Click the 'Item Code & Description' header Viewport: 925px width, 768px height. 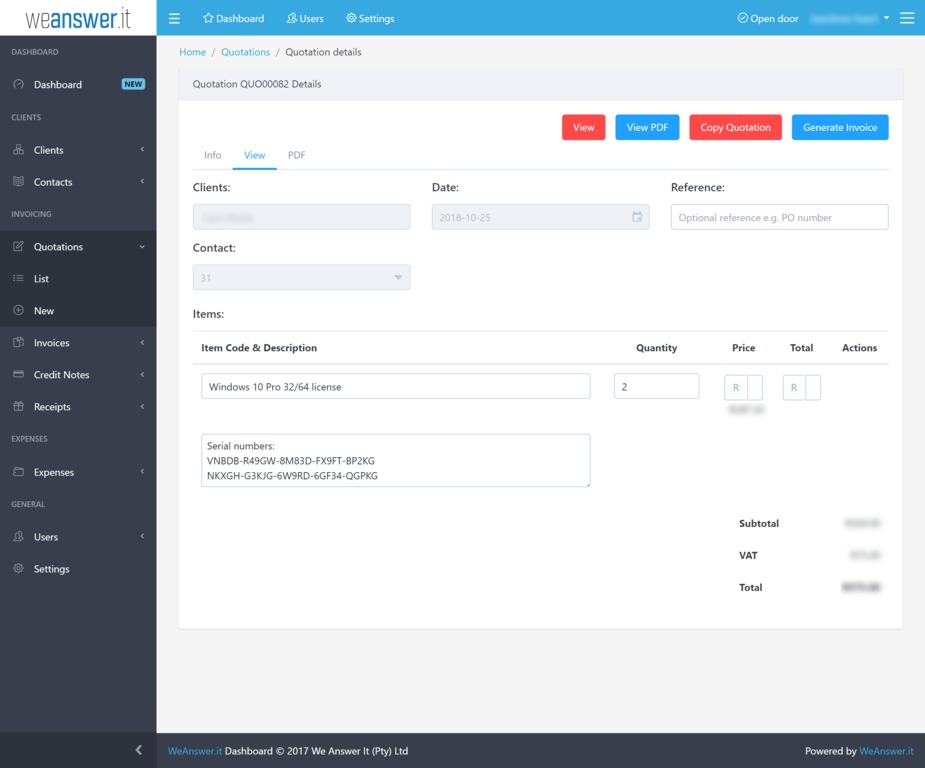click(259, 347)
